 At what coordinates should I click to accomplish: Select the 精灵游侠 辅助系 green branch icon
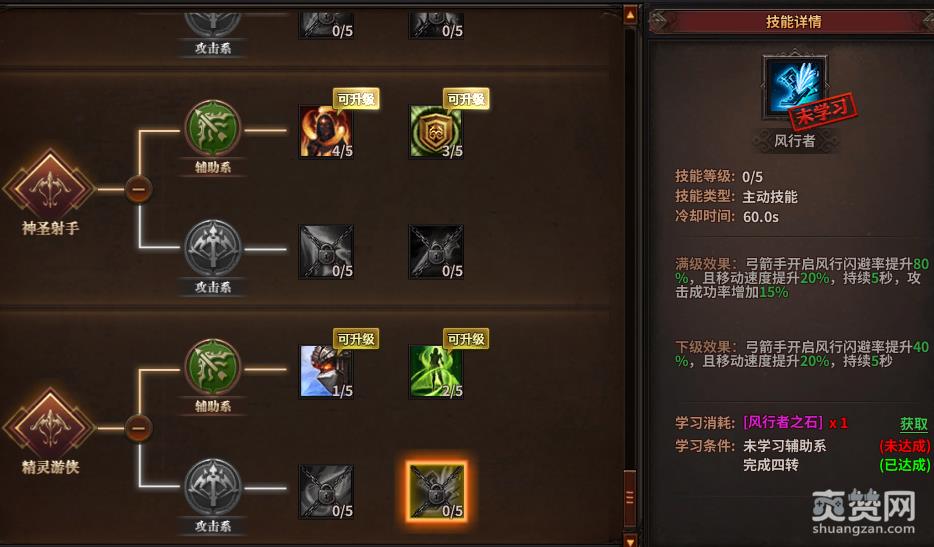(213, 368)
